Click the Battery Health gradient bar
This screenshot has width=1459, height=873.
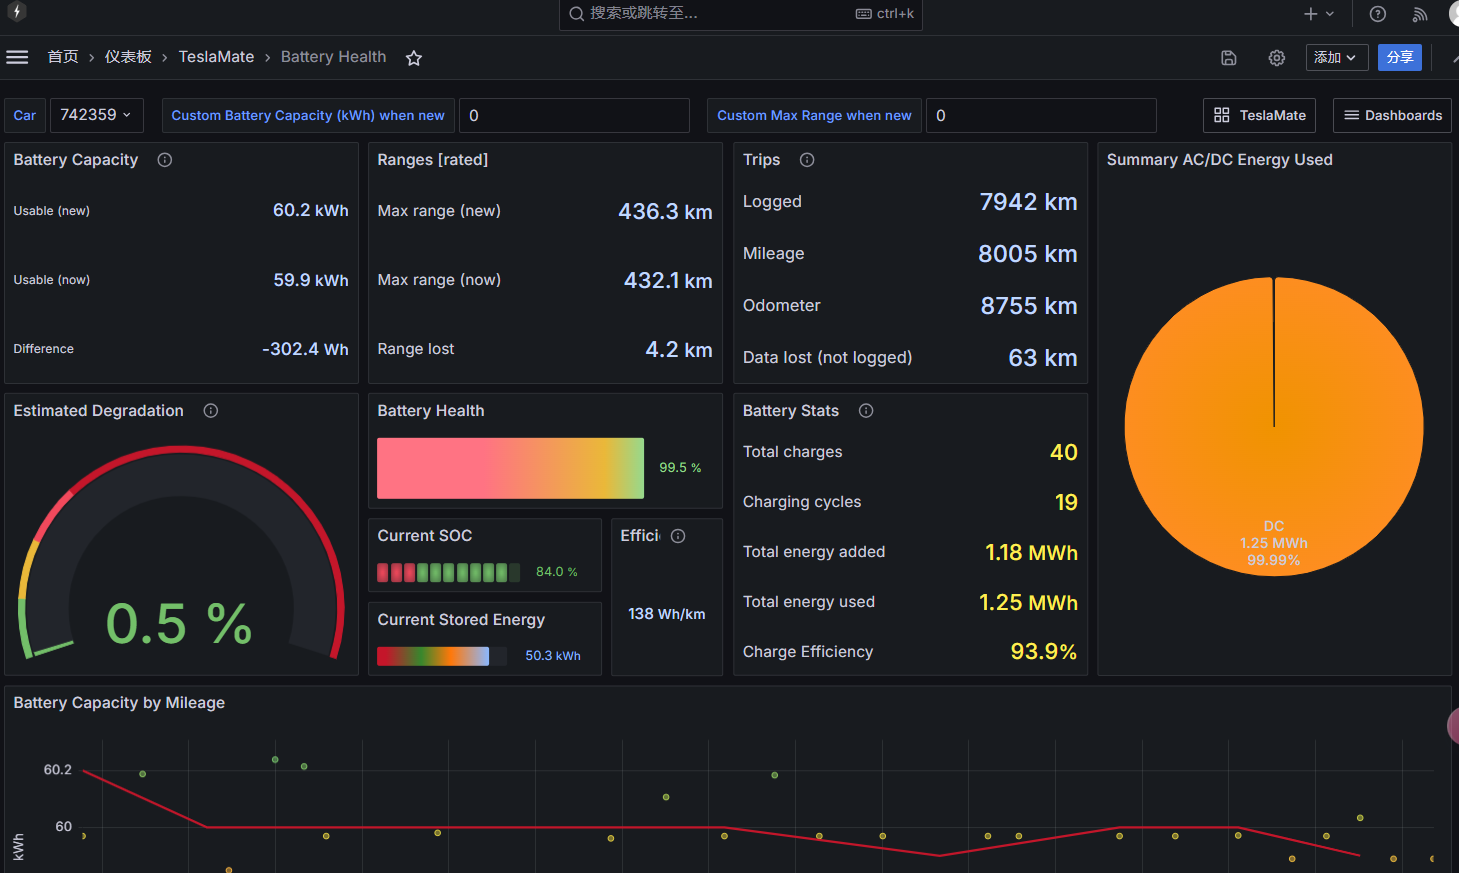tap(510, 468)
